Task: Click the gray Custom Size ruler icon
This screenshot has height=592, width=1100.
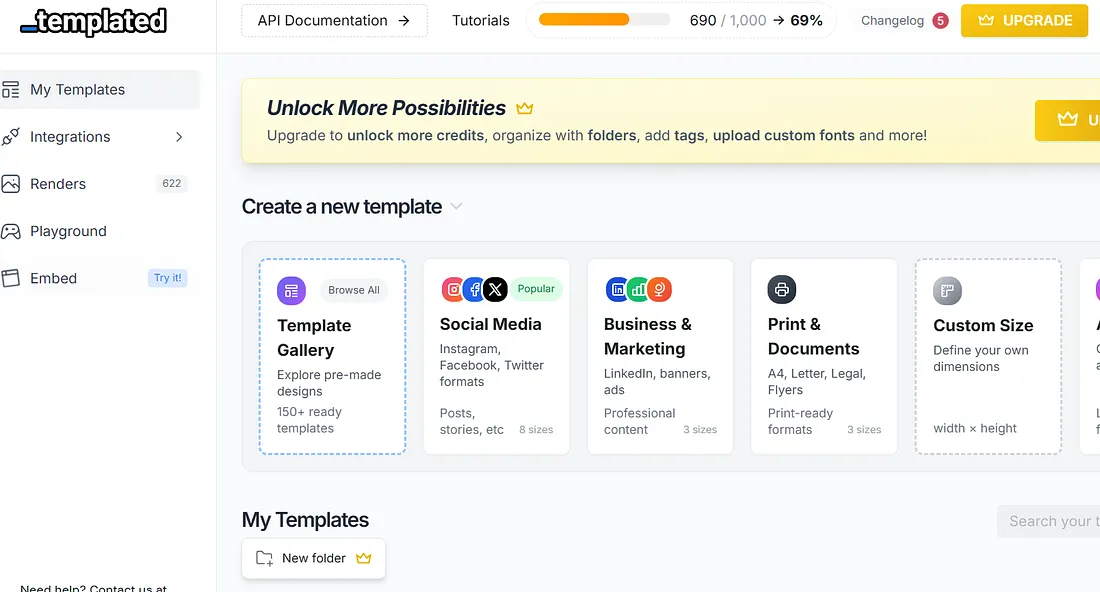Action: [x=947, y=290]
